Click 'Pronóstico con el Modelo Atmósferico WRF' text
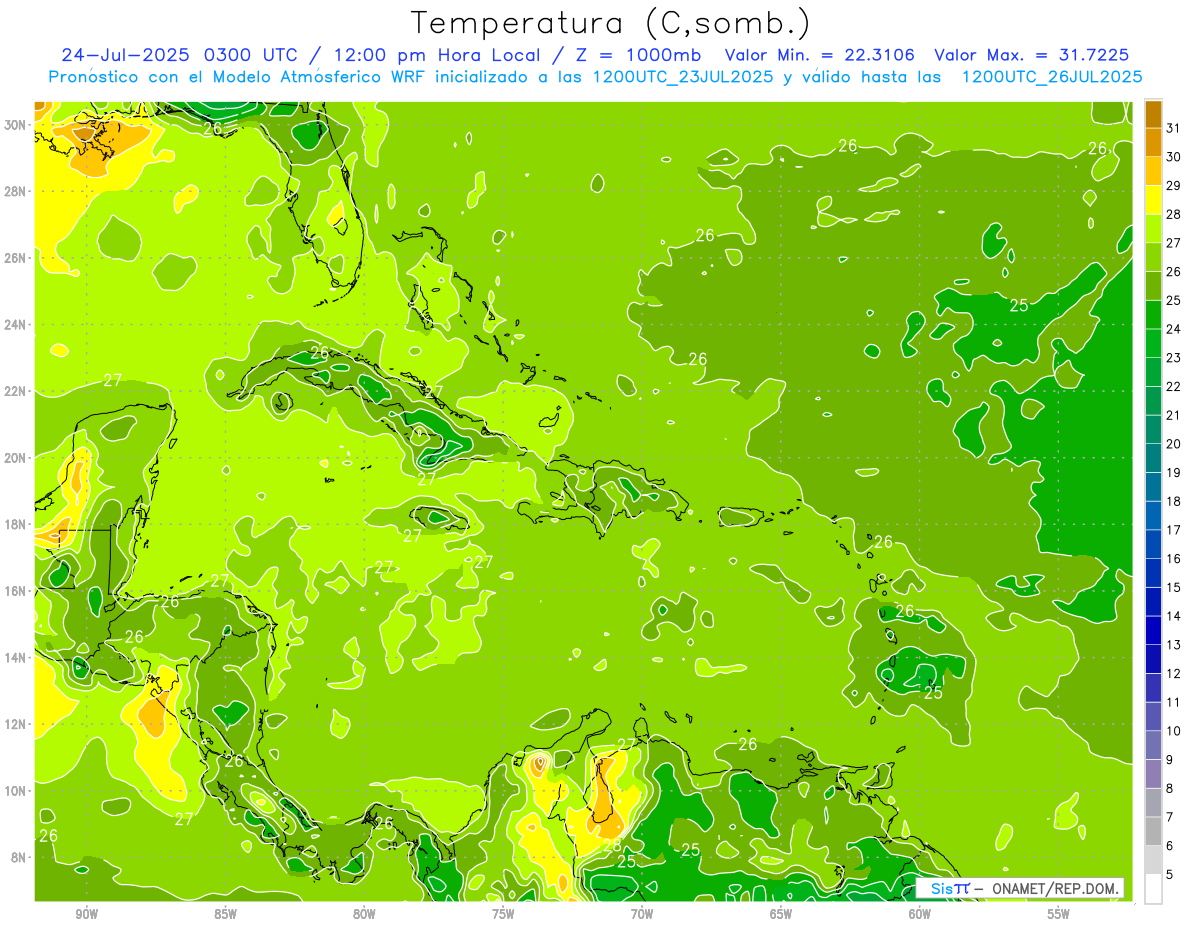1200x927 pixels. [x=239, y=77]
